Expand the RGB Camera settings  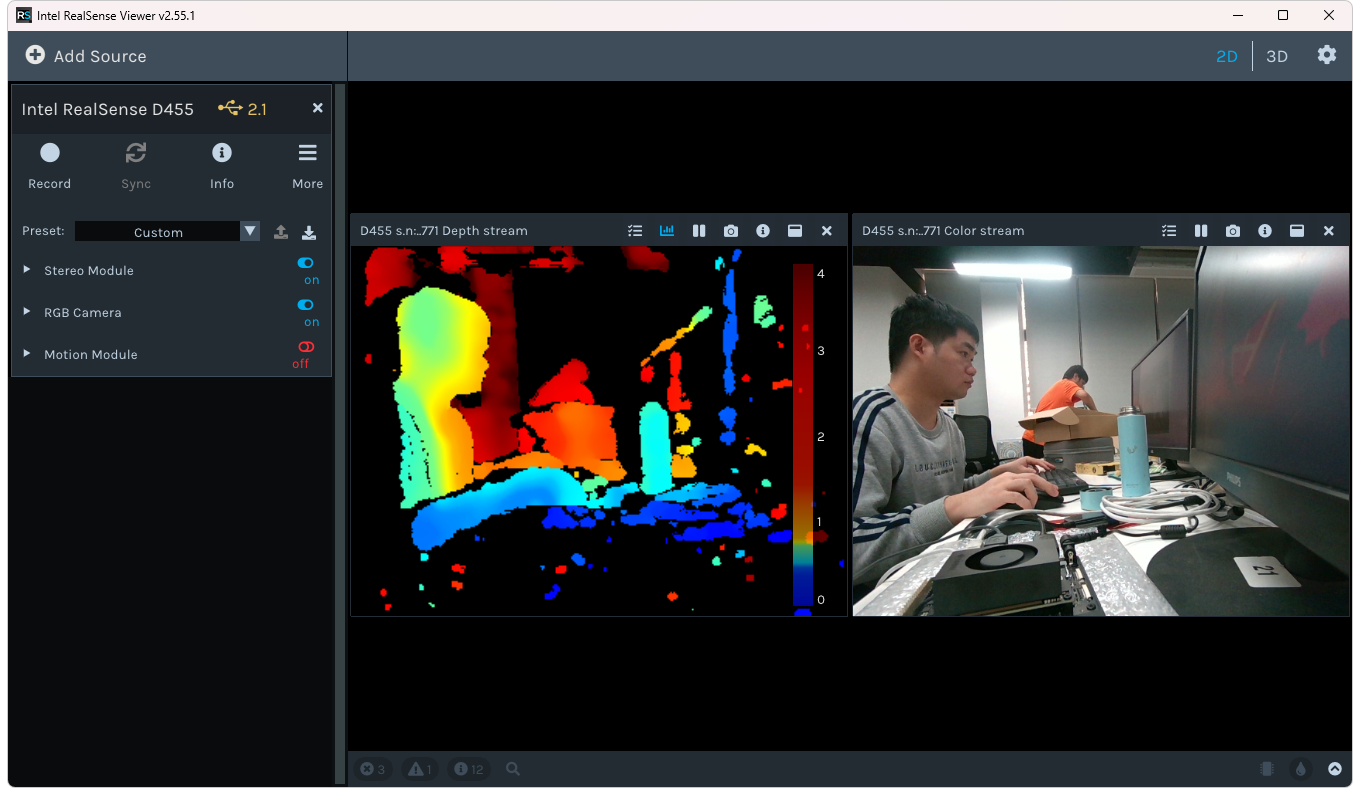[x=25, y=312]
